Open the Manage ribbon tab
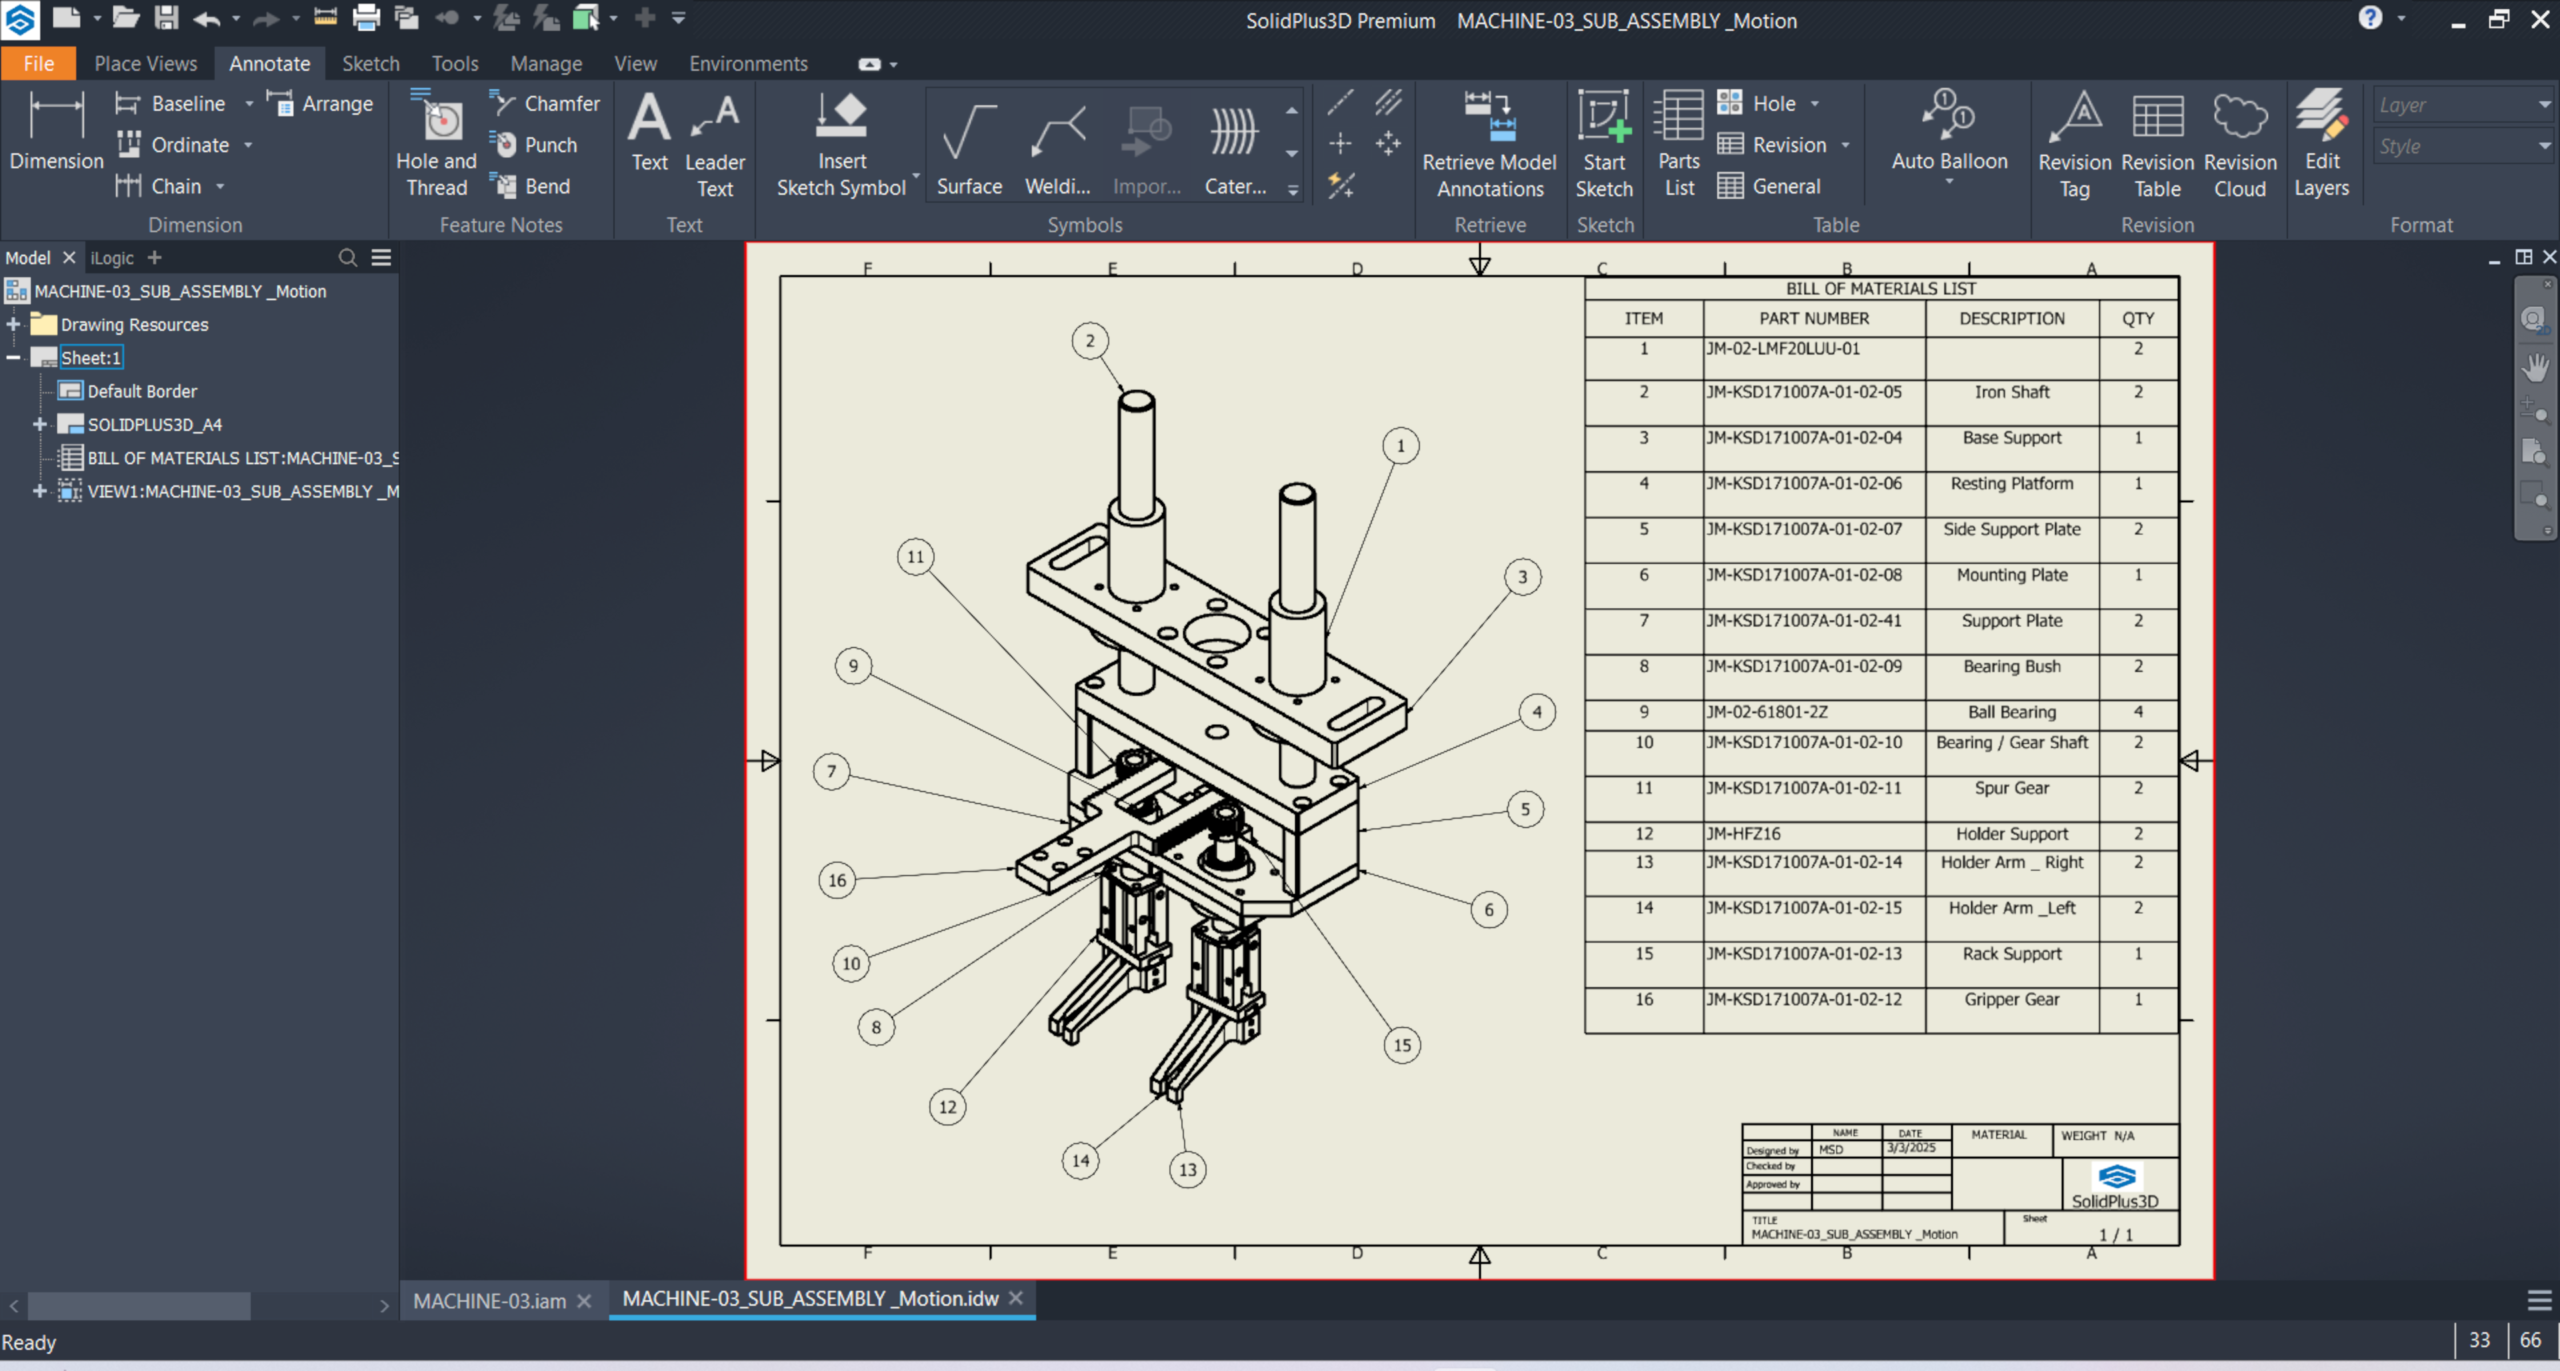The height and width of the screenshot is (1371, 2560). pyautogui.click(x=546, y=64)
